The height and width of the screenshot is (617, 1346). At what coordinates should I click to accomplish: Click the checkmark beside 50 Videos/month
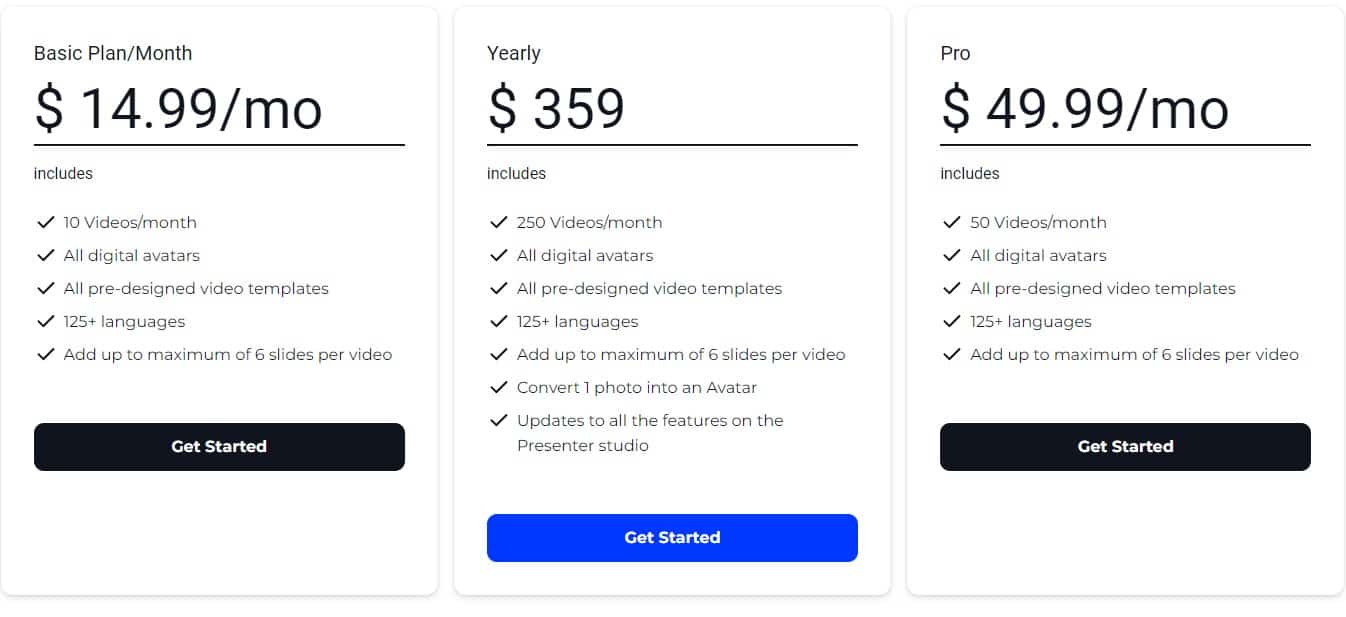pyautogui.click(x=952, y=222)
